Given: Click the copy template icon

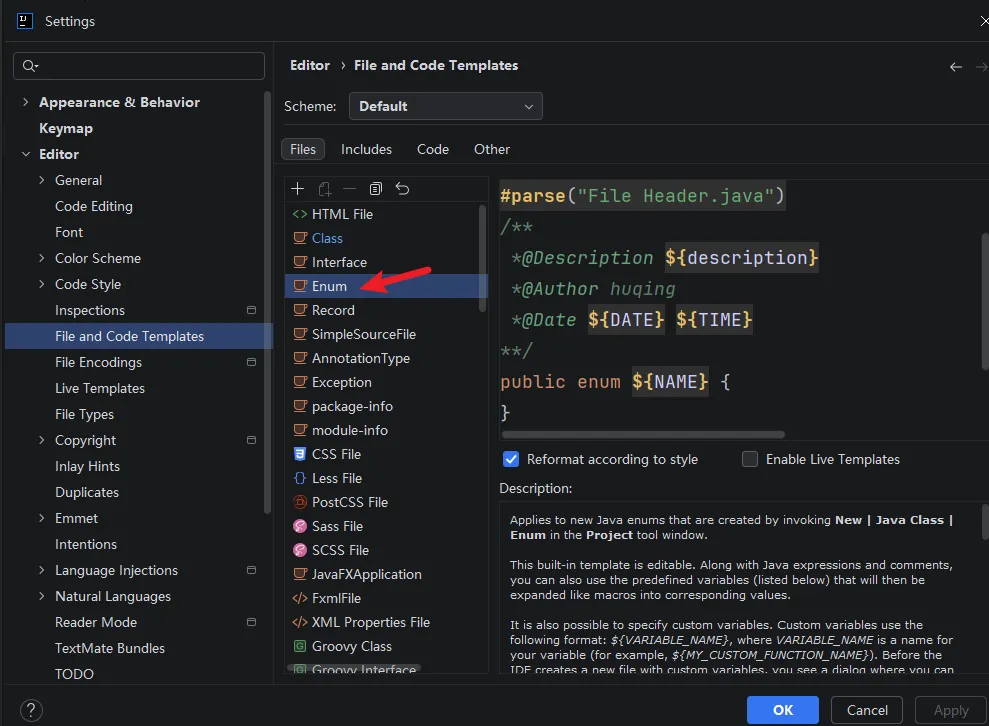Looking at the screenshot, I should [376, 189].
